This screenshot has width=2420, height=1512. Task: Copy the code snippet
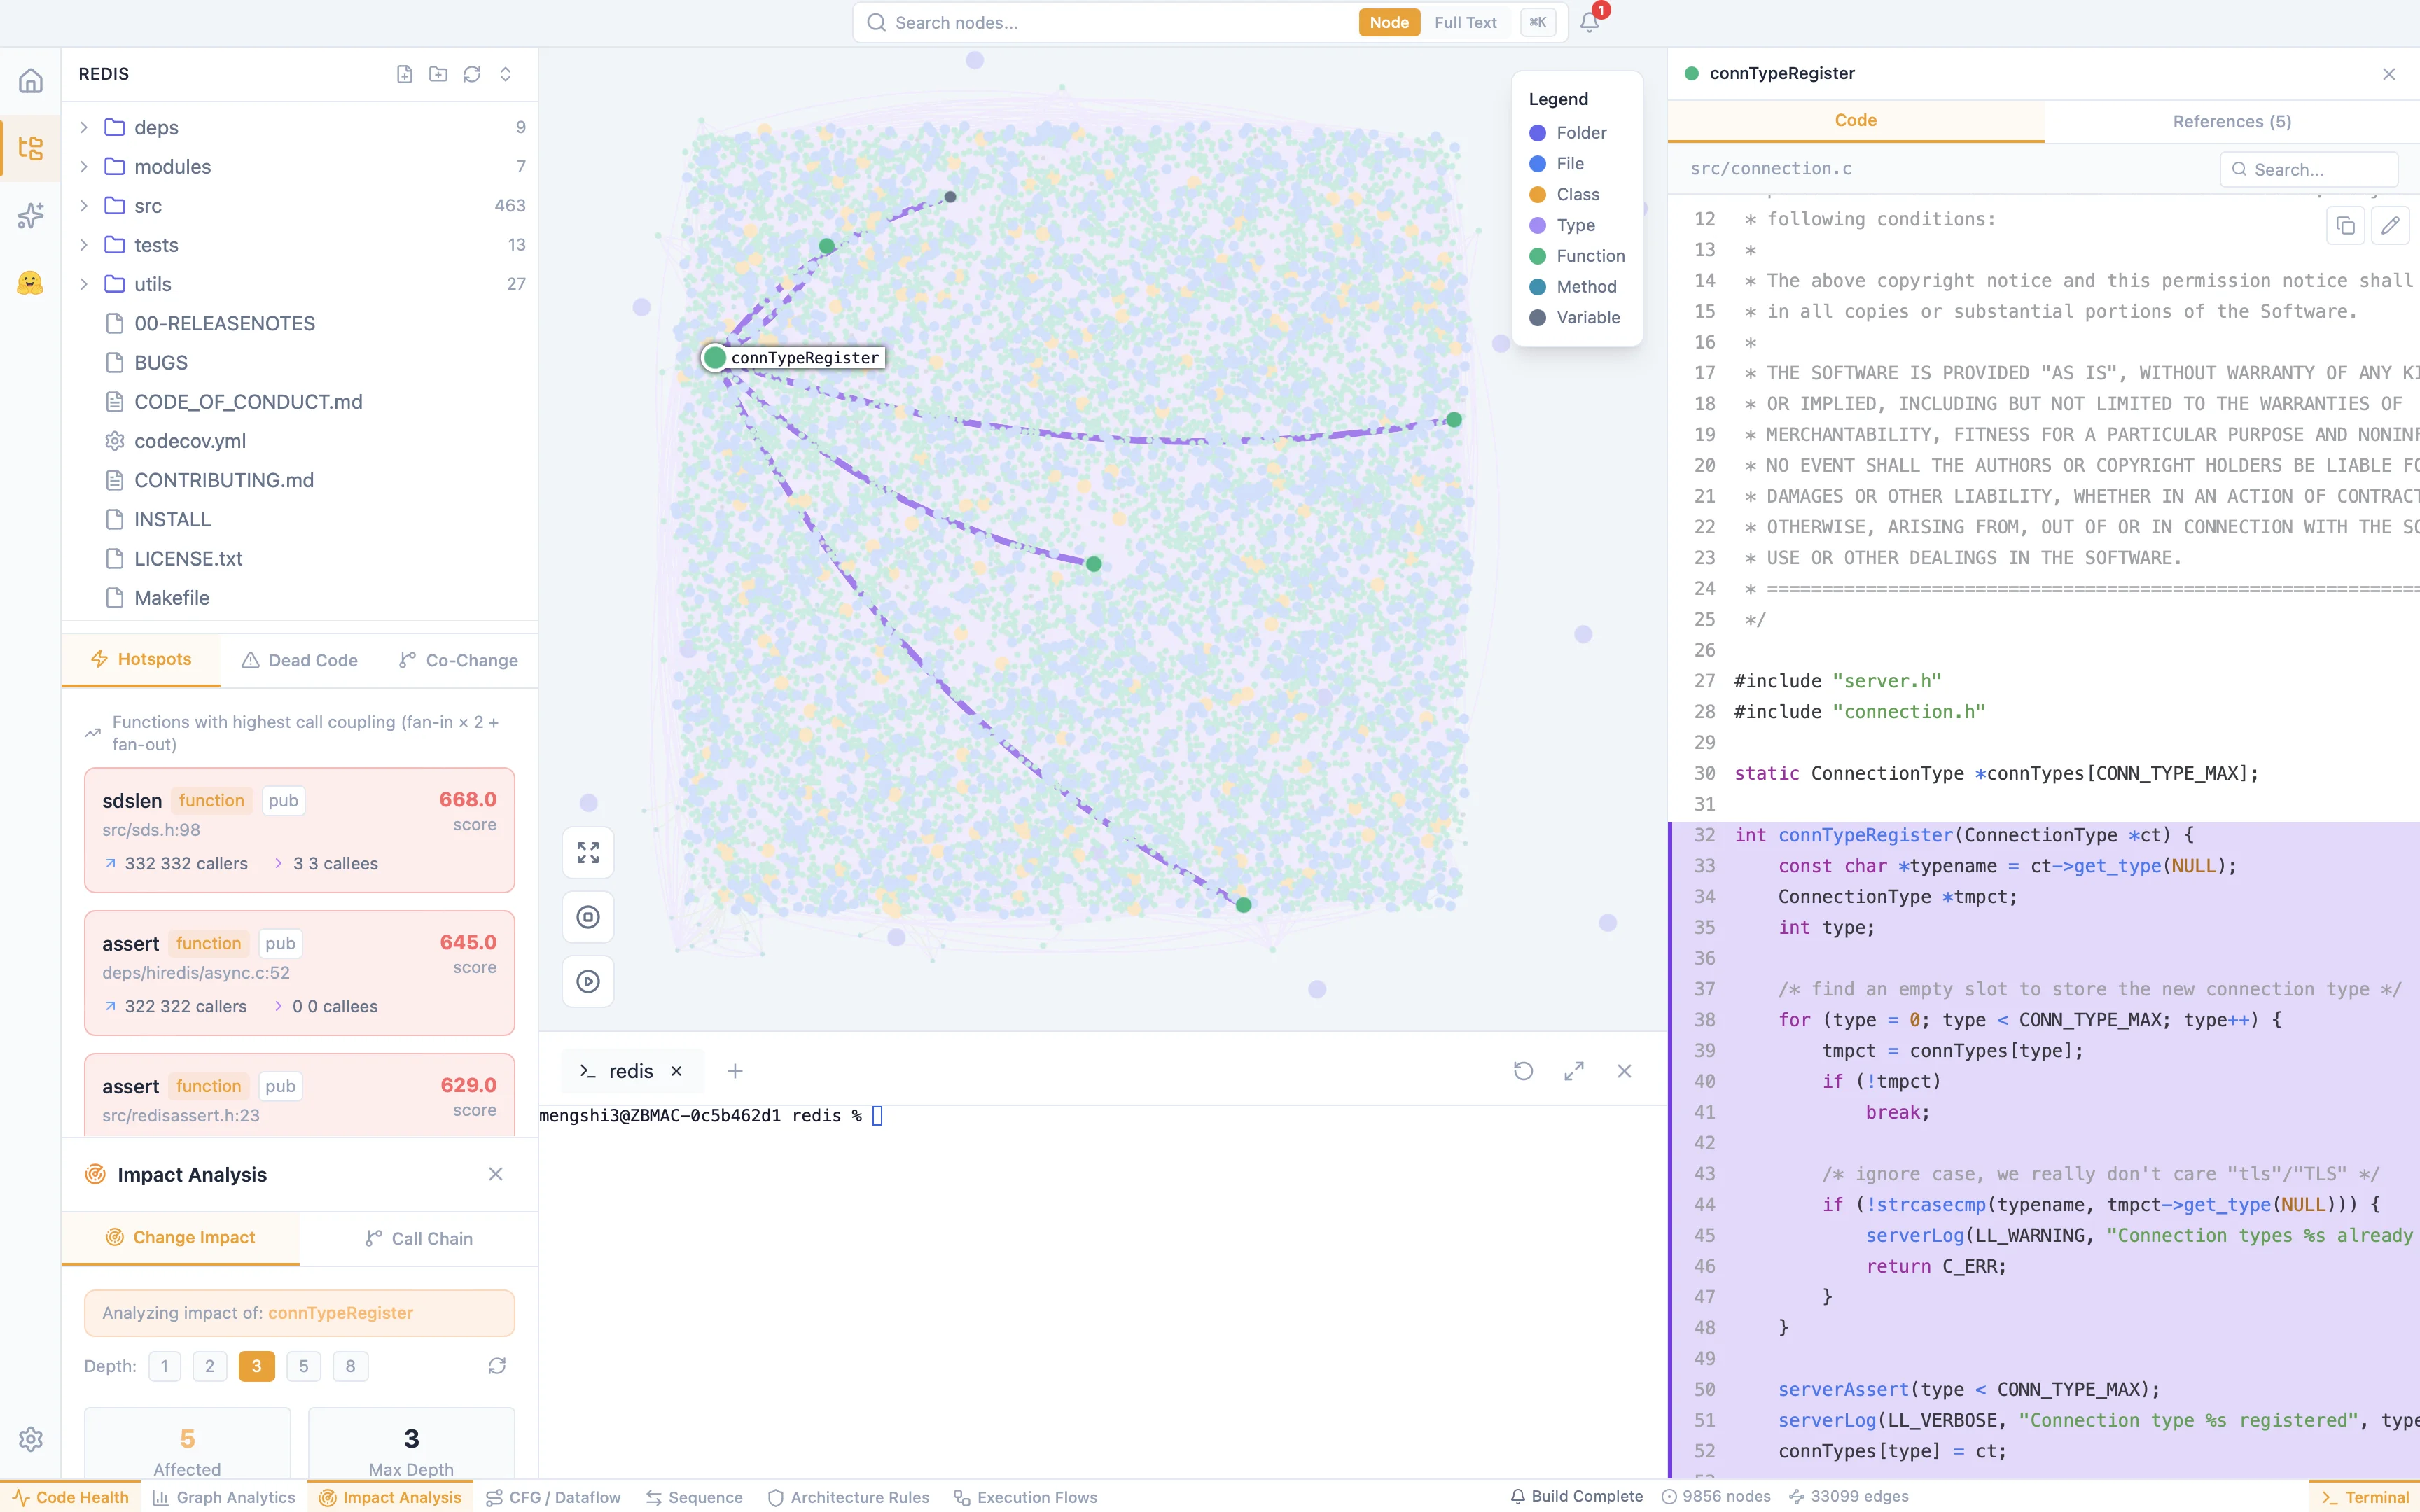2345,226
